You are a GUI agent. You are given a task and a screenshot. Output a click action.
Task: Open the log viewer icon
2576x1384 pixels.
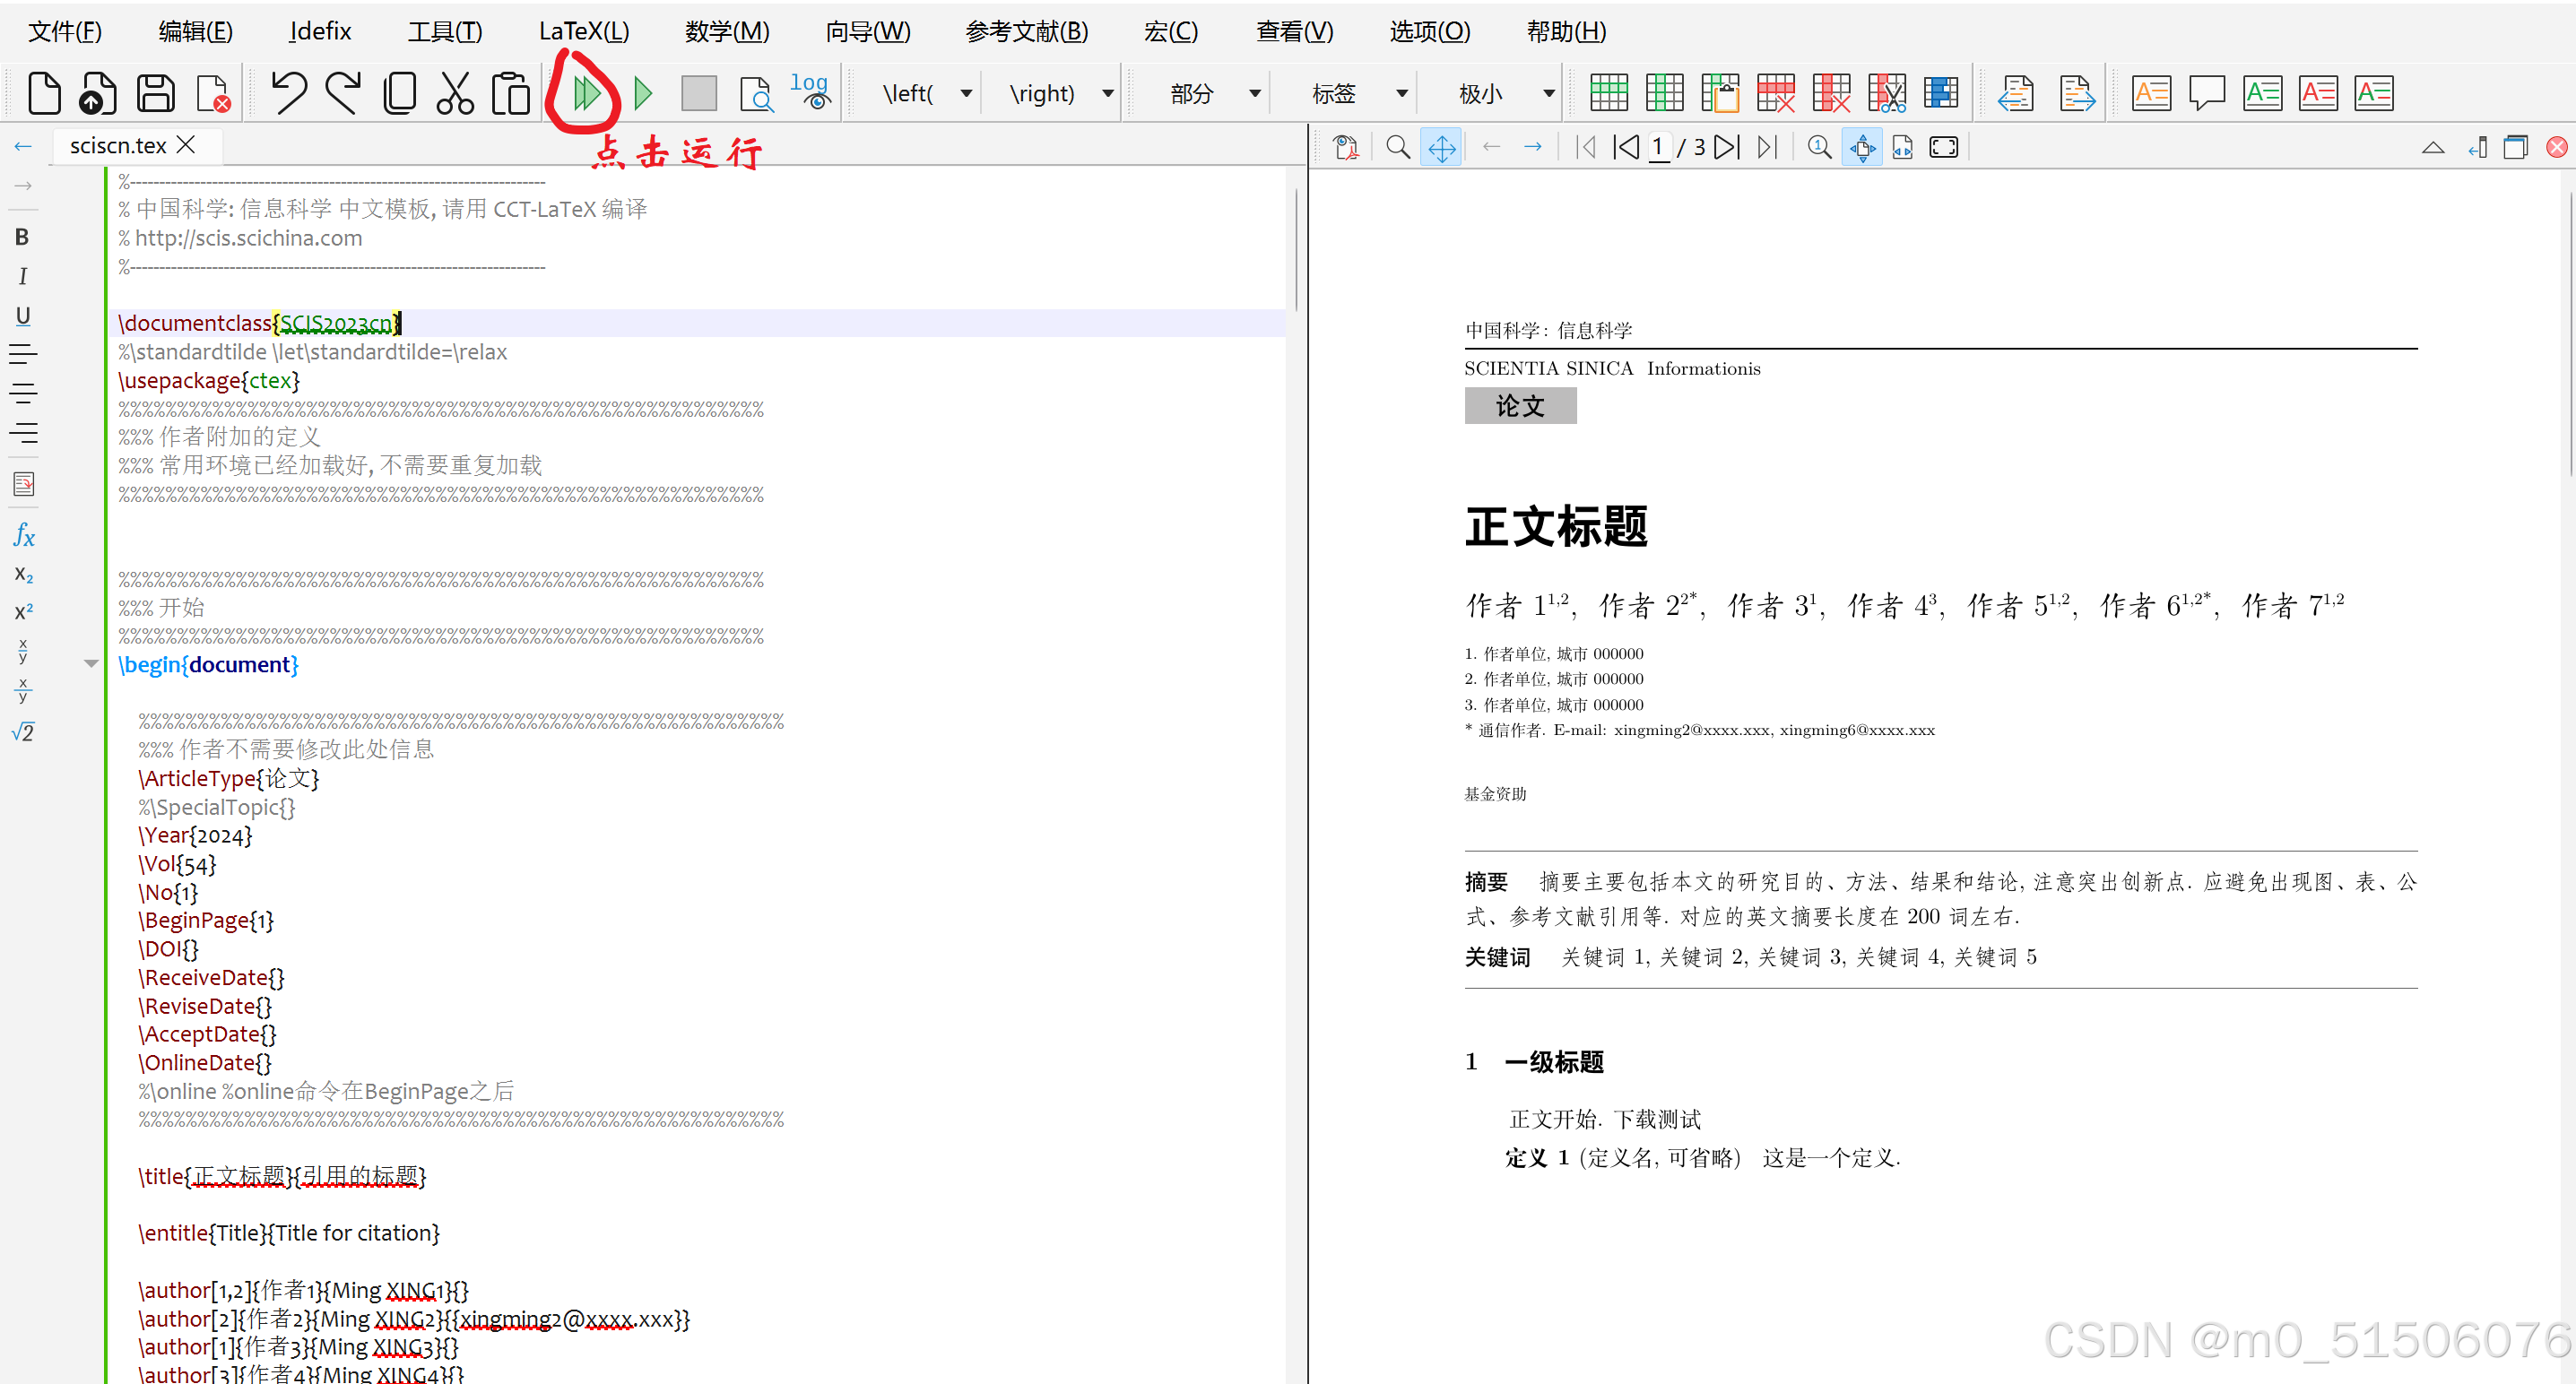(810, 94)
